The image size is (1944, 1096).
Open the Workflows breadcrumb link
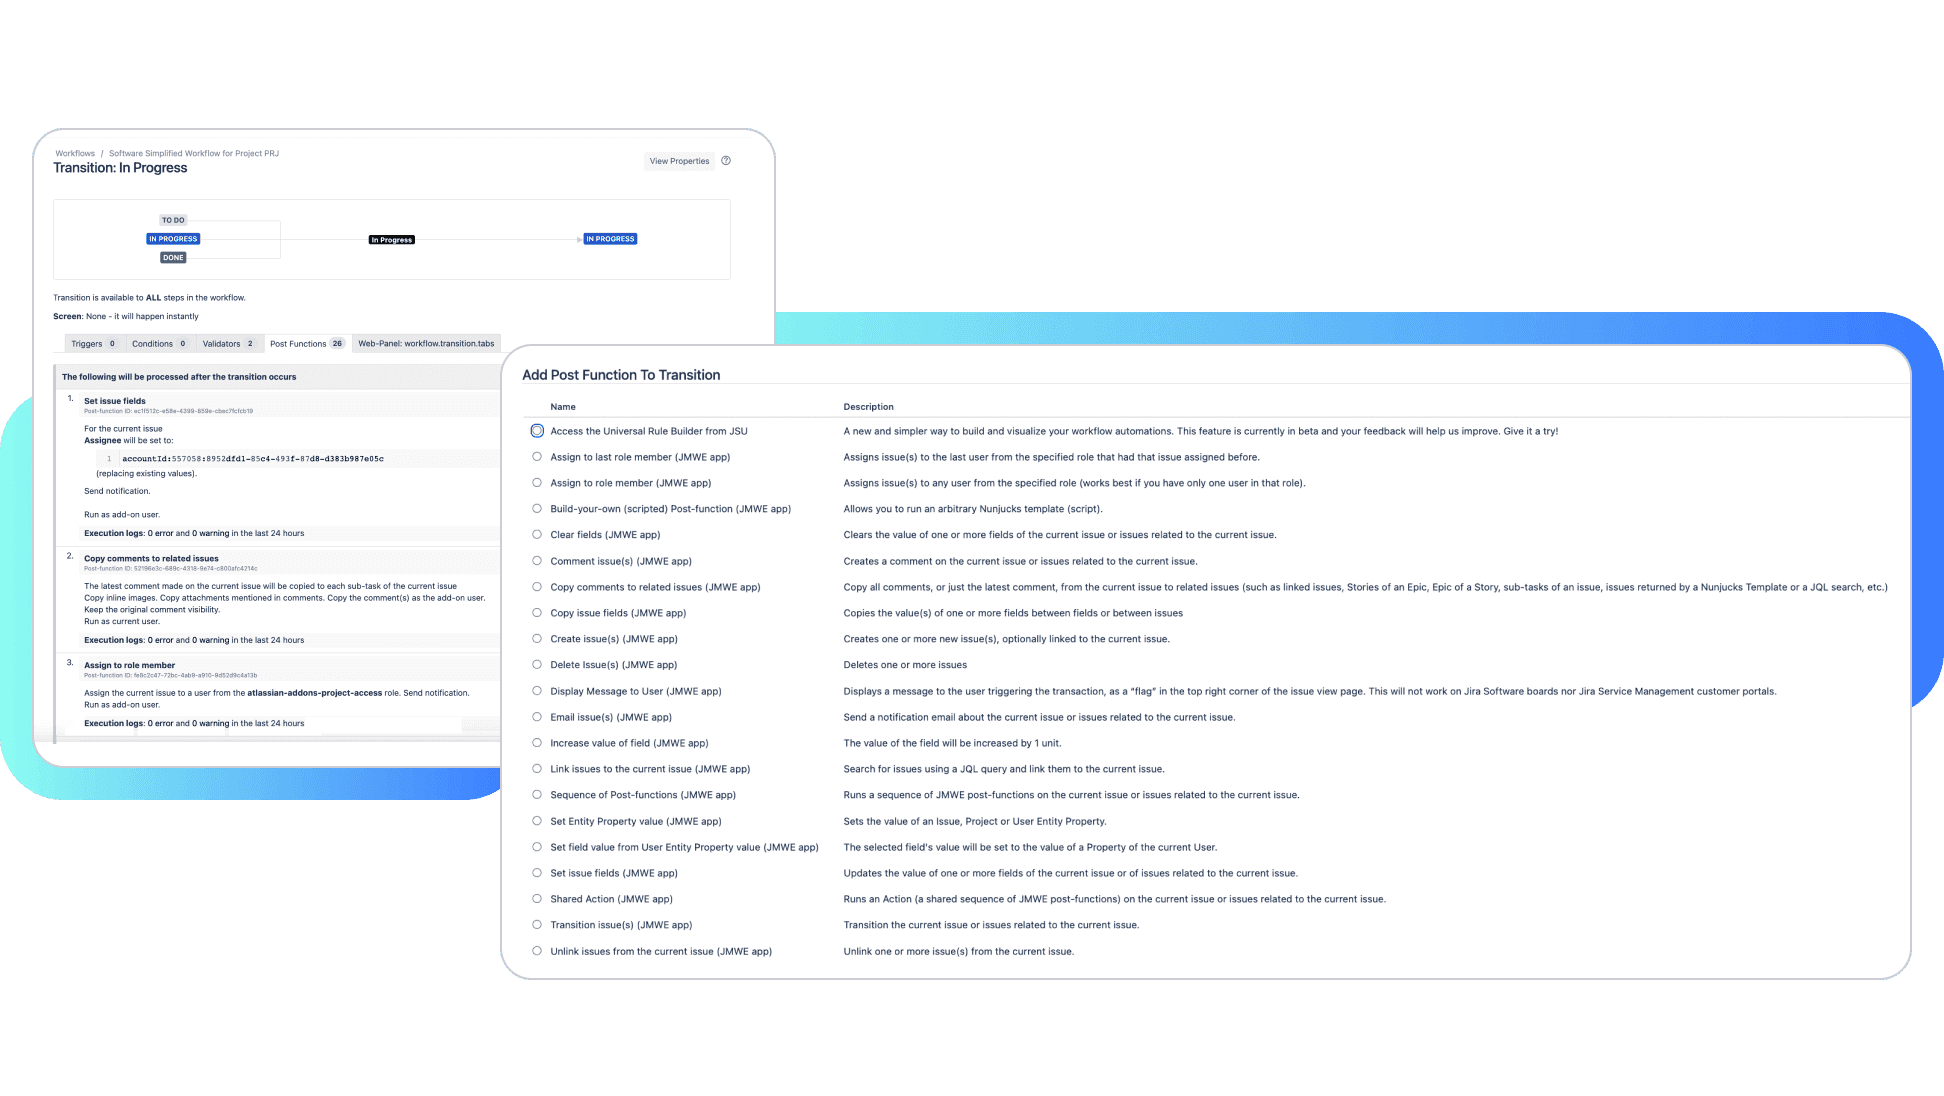[75, 154]
